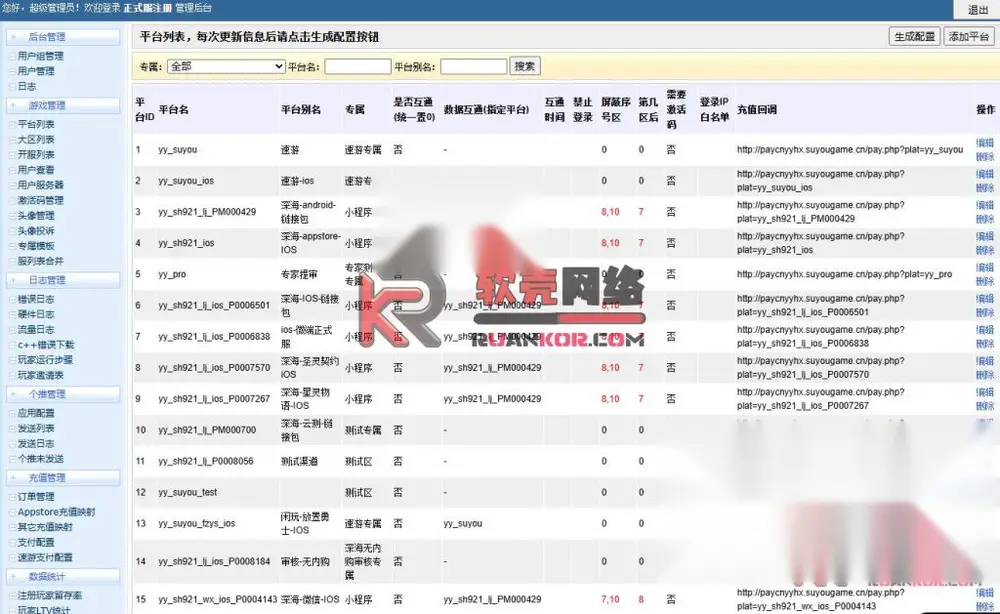Open 注册玩家留存率 statistics page
Screen dimensions: 1000x614
click(50, 596)
